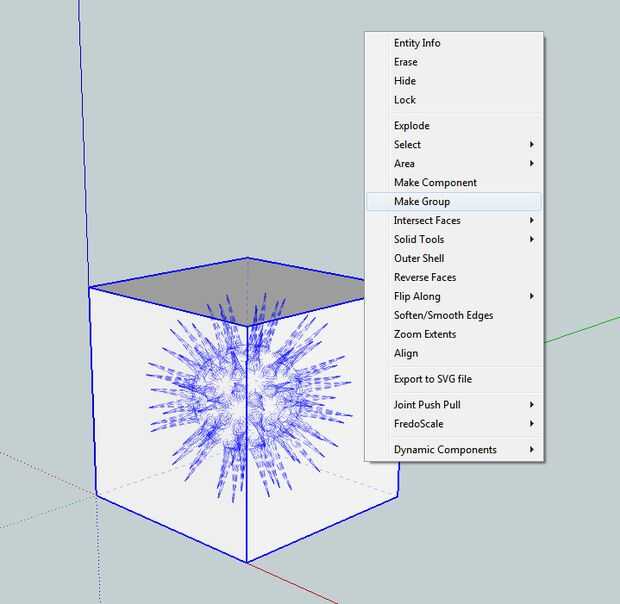Select Reverse Faces
The width and height of the screenshot is (620, 604).
pos(454,277)
